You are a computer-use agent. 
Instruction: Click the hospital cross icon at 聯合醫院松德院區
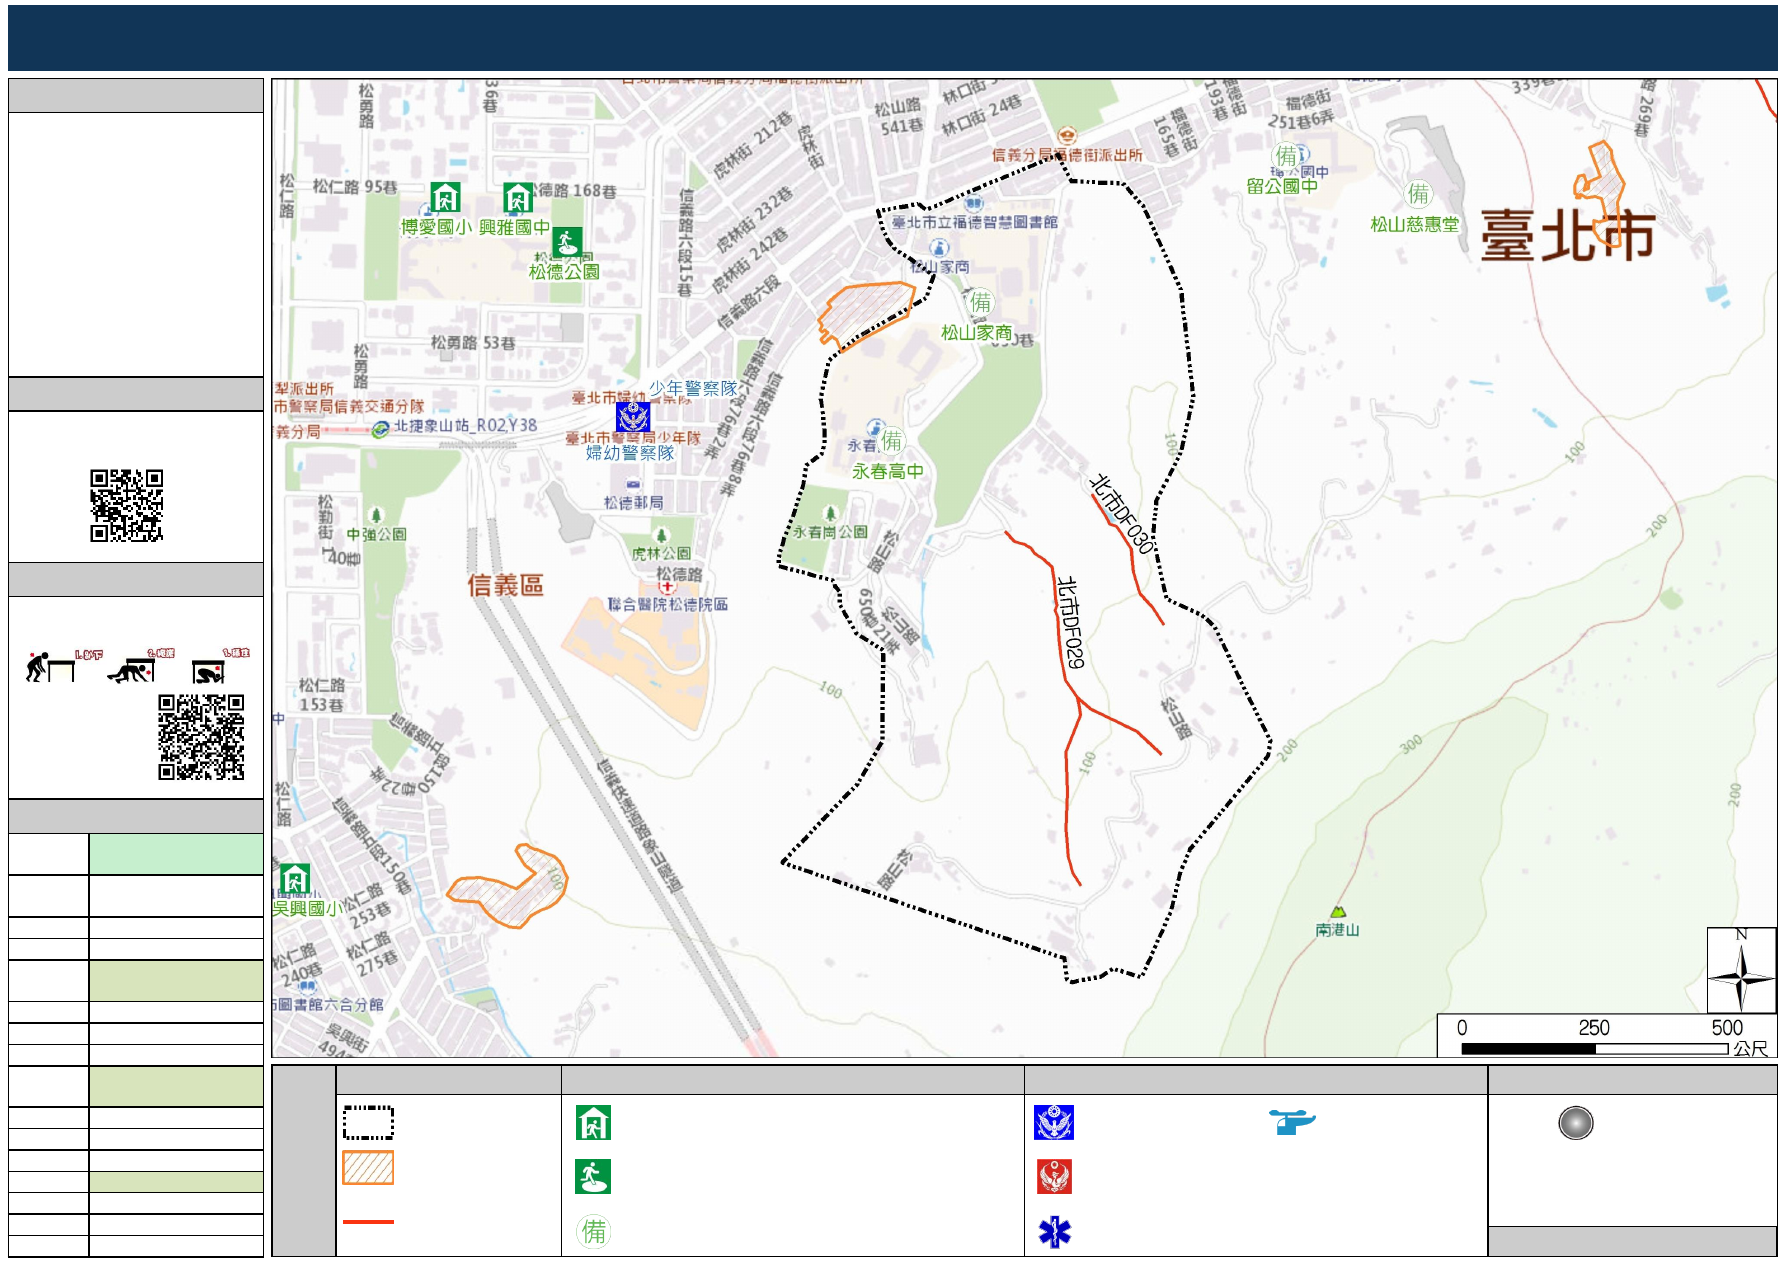pyautogui.click(x=667, y=587)
